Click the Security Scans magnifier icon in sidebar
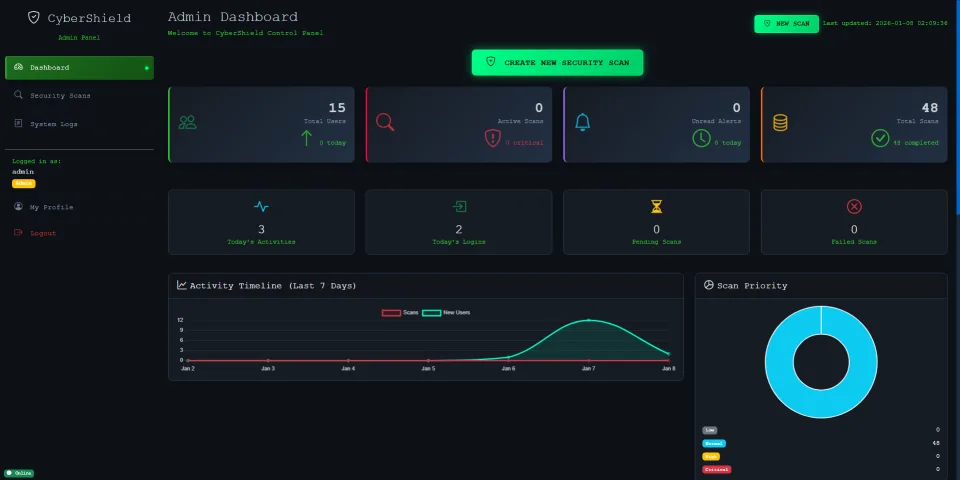This screenshot has height=480, width=960. point(18,95)
